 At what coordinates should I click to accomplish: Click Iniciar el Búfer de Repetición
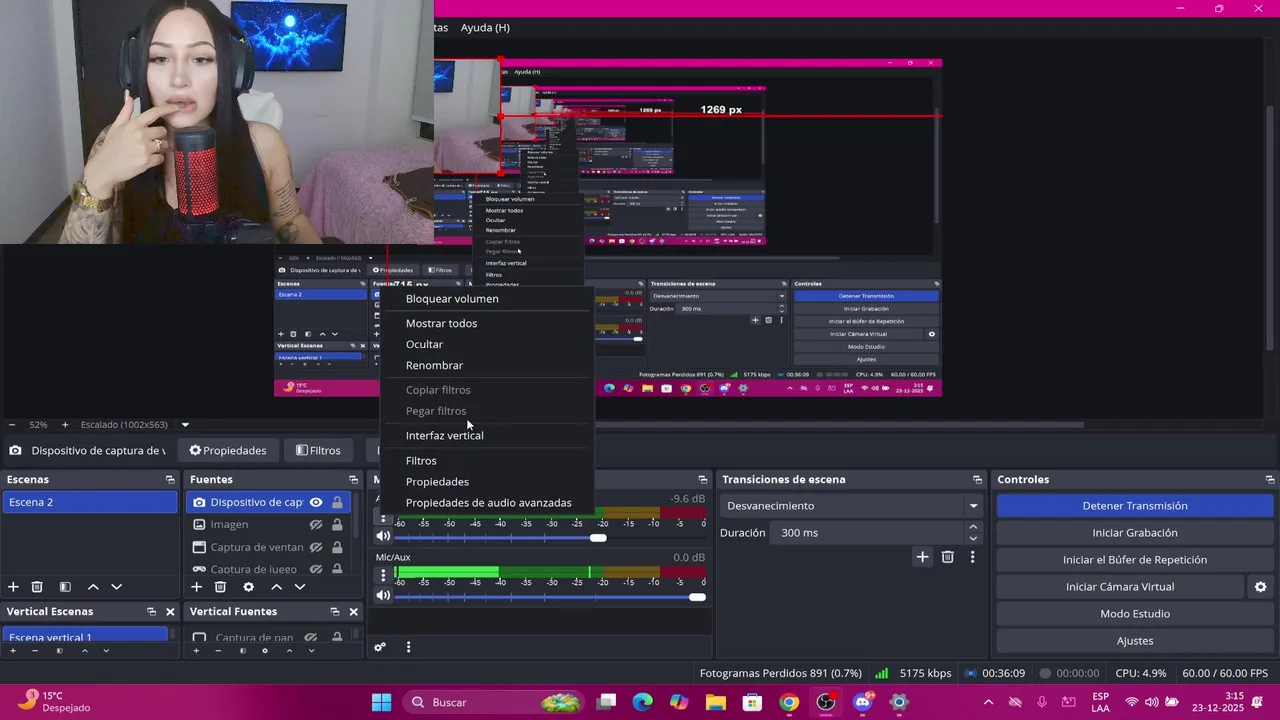1135,560
